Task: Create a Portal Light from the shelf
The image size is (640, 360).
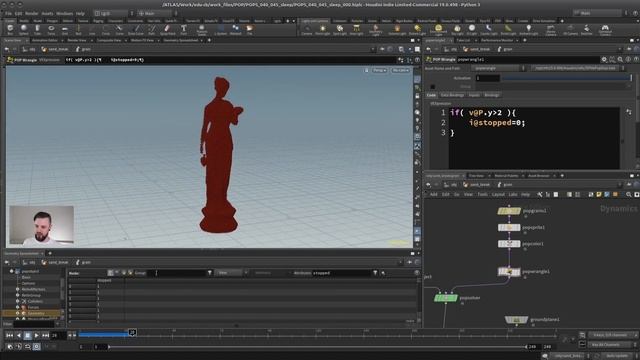Action: [x=508, y=29]
